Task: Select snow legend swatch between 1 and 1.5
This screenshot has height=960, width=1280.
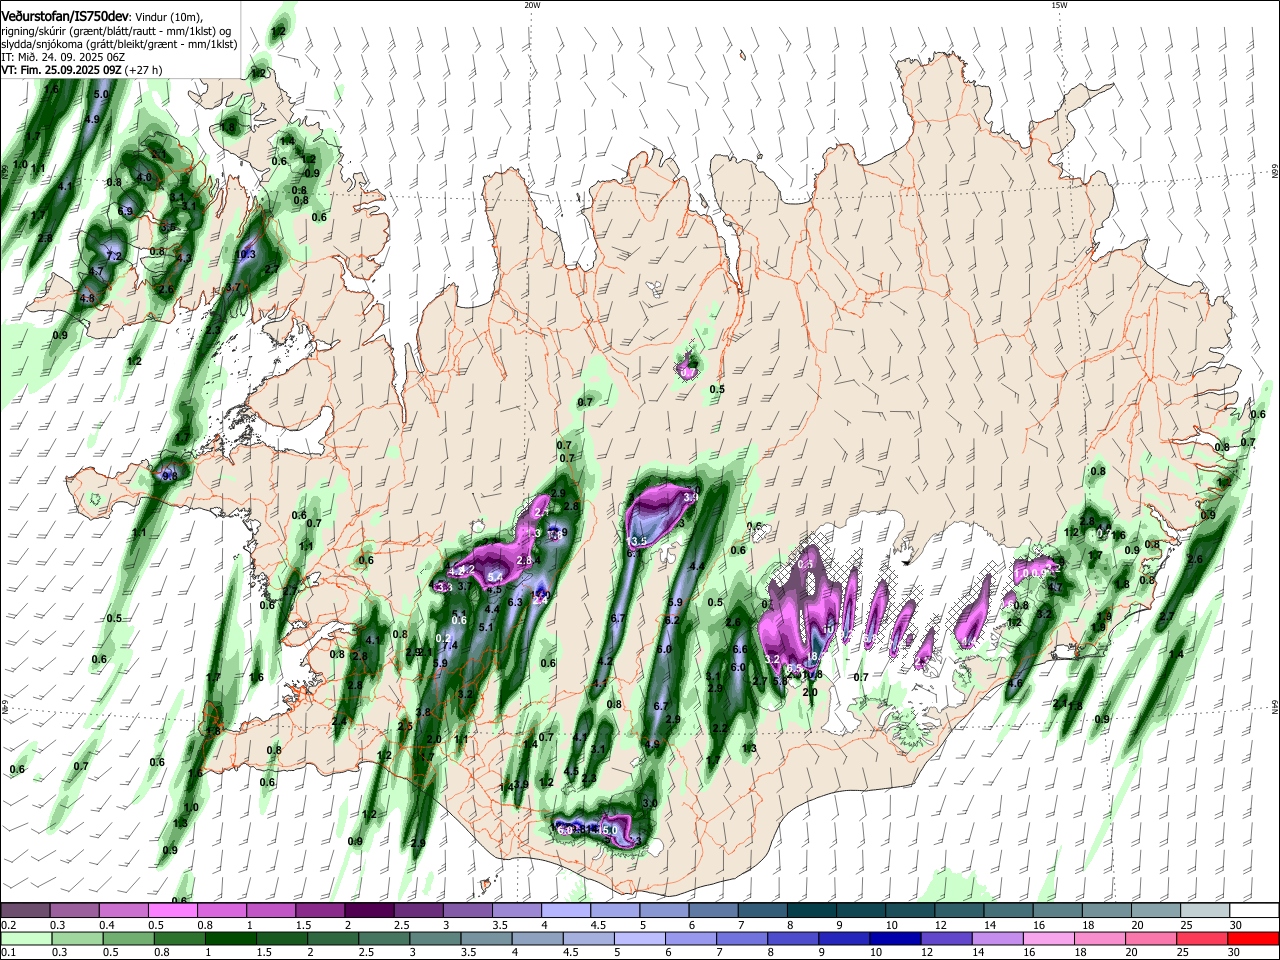Action: click(x=271, y=911)
